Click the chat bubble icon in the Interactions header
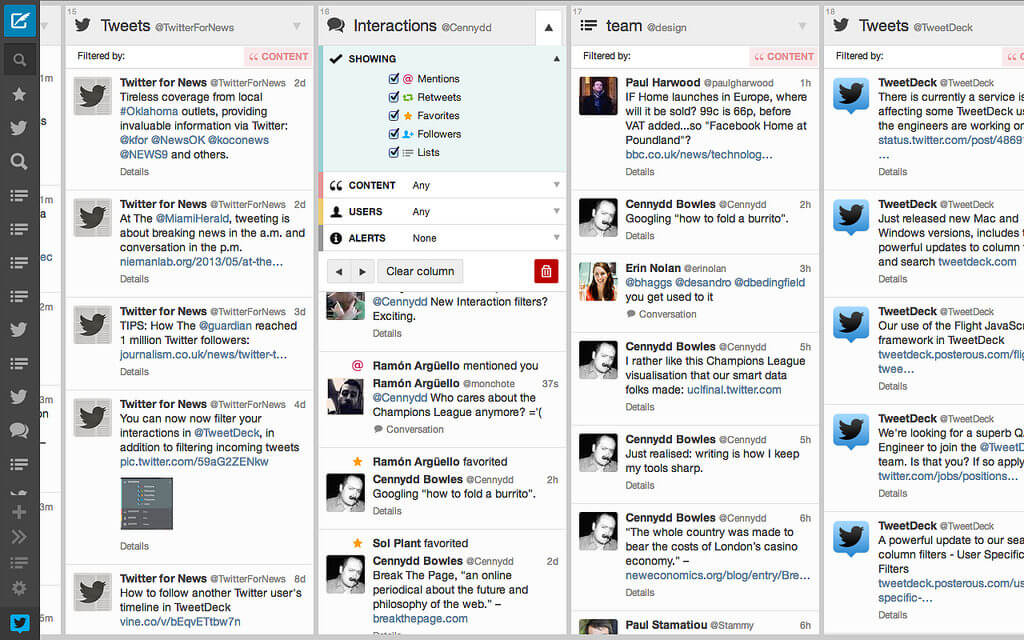The width and height of the screenshot is (1024, 640). (x=336, y=25)
